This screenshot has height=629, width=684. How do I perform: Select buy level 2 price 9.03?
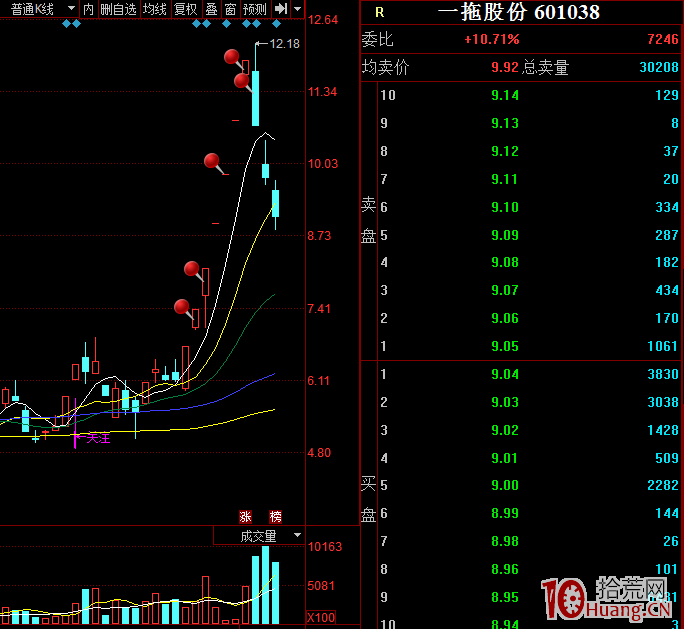505,402
